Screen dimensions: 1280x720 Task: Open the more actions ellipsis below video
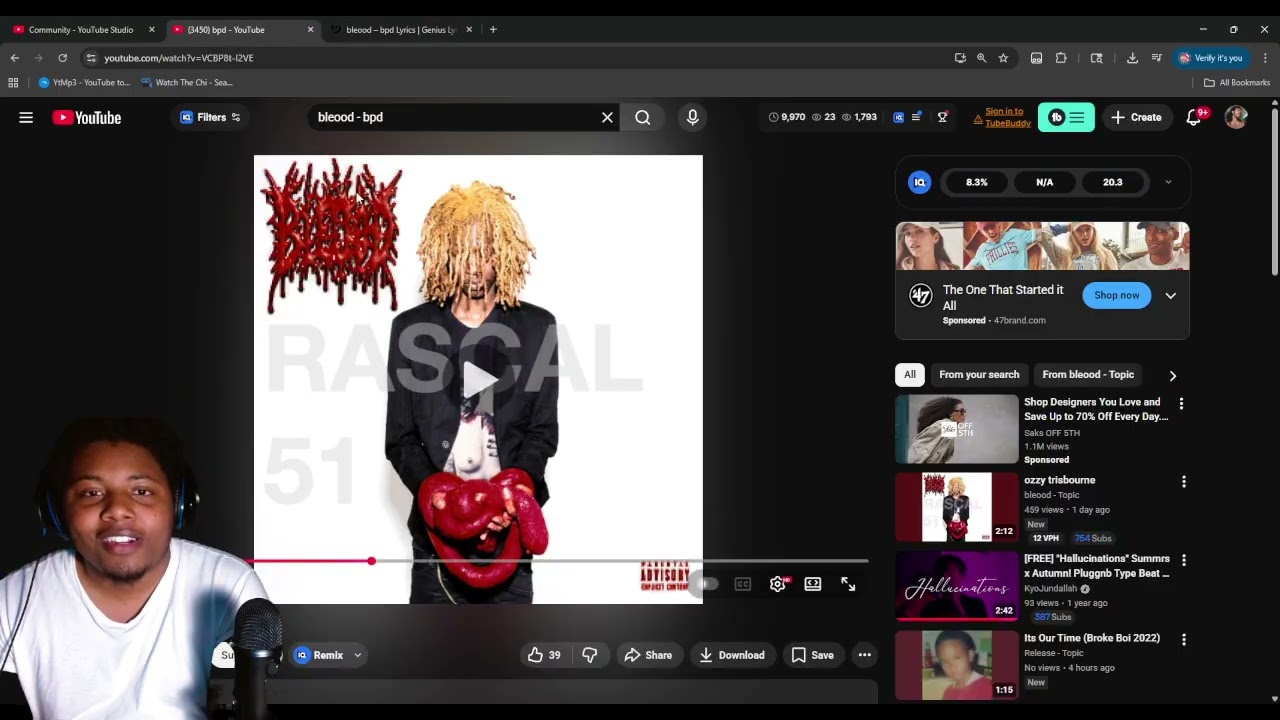point(865,655)
